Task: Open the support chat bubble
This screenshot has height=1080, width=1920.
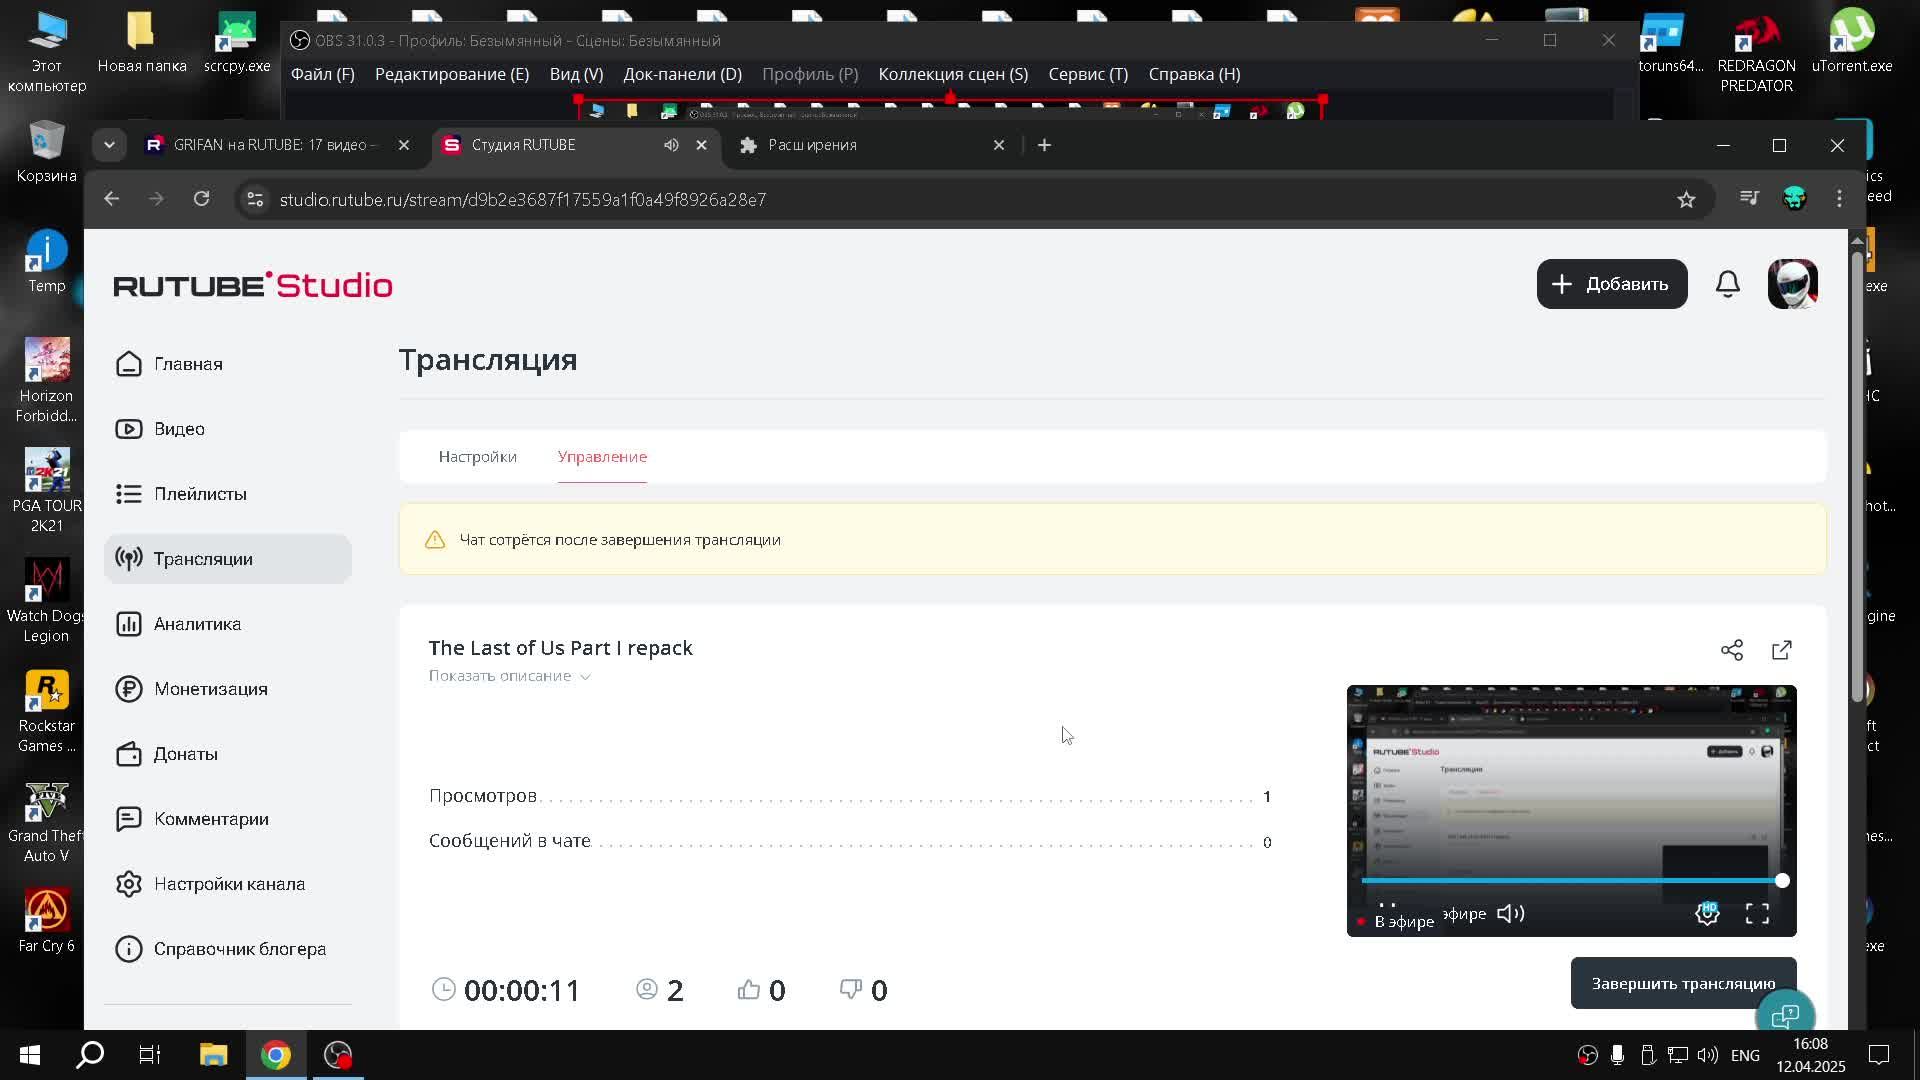Action: pyautogui.click(x=1785, y=1016)
